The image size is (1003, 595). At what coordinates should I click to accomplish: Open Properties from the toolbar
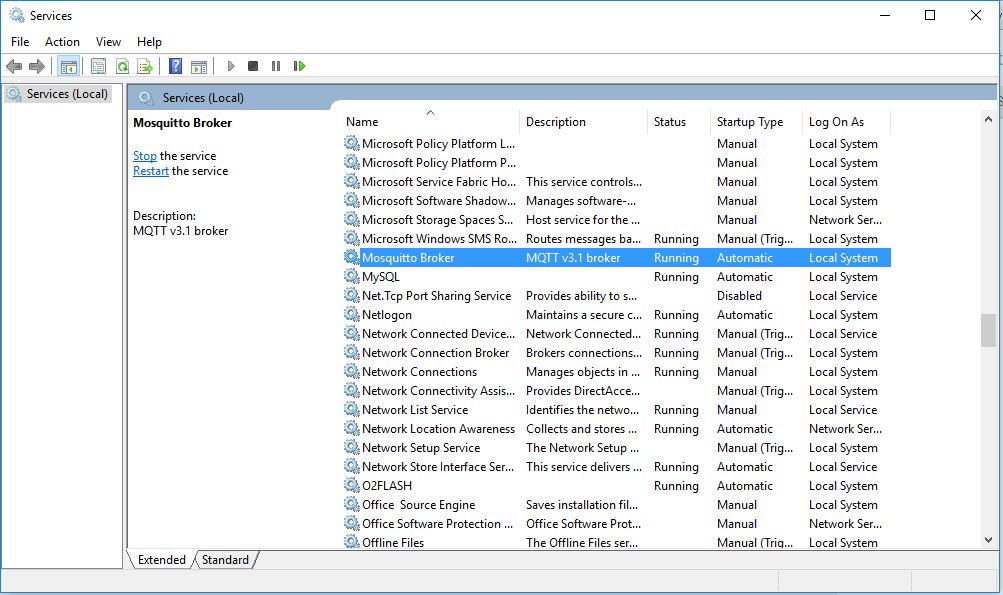[x=98, y=67]
